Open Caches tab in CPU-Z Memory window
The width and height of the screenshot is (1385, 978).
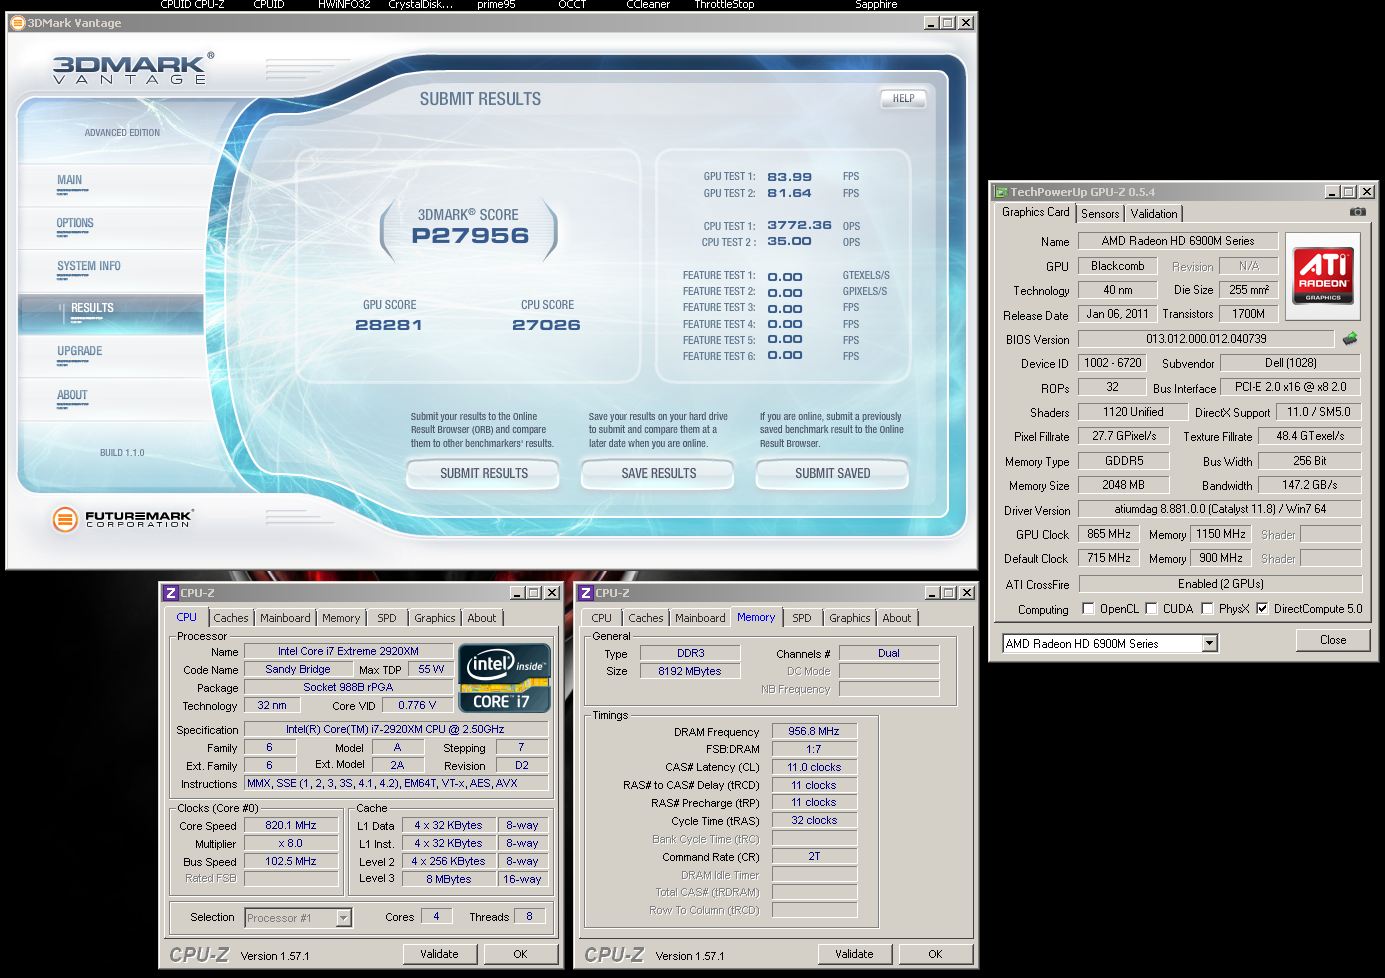(x=645, y=618)
